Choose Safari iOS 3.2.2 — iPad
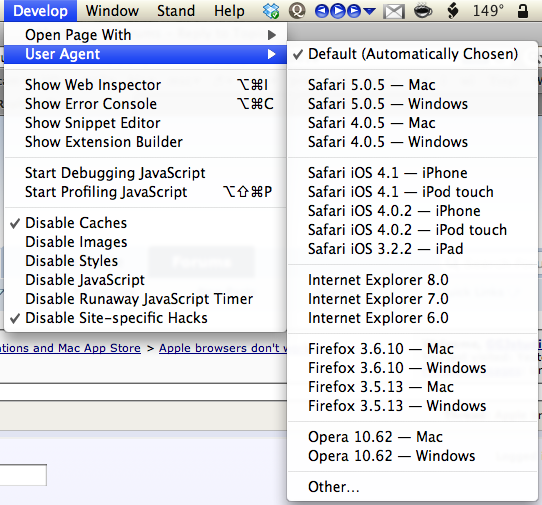Viewport: 542px width, 505px height. click(x=412, y=249)
